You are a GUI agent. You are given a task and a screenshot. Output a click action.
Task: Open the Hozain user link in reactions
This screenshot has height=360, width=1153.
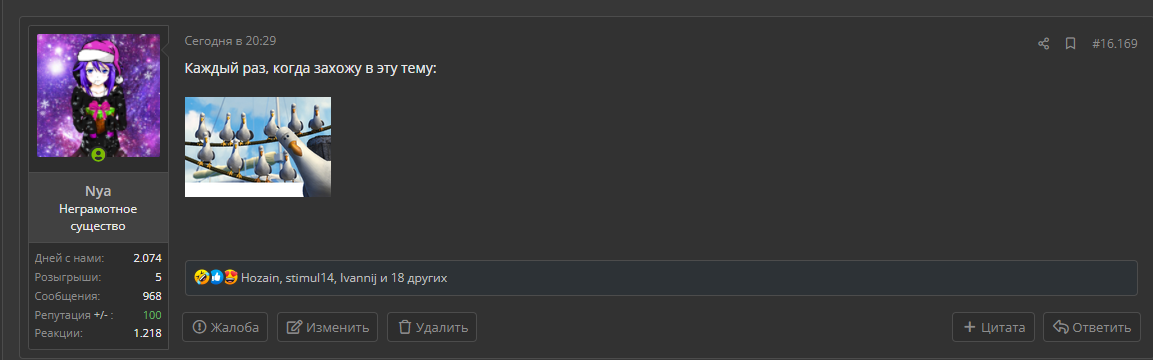coord(259,278)
